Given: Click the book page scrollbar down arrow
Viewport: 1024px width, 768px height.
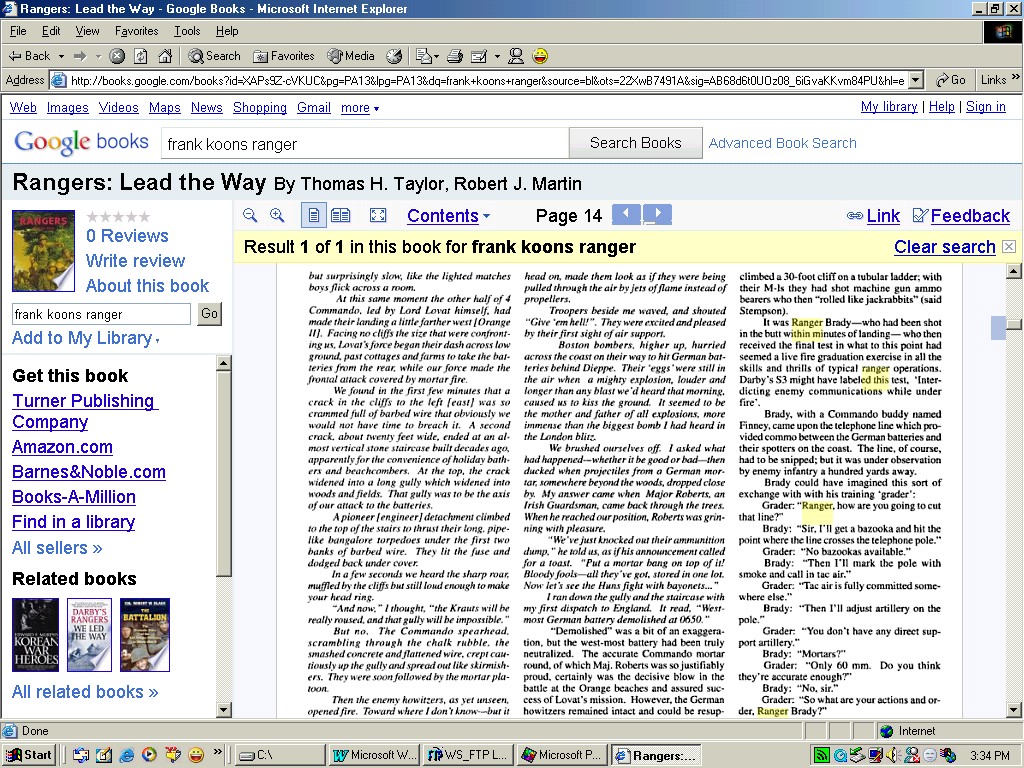Looking at the screenshot, I should point(1014,710).
